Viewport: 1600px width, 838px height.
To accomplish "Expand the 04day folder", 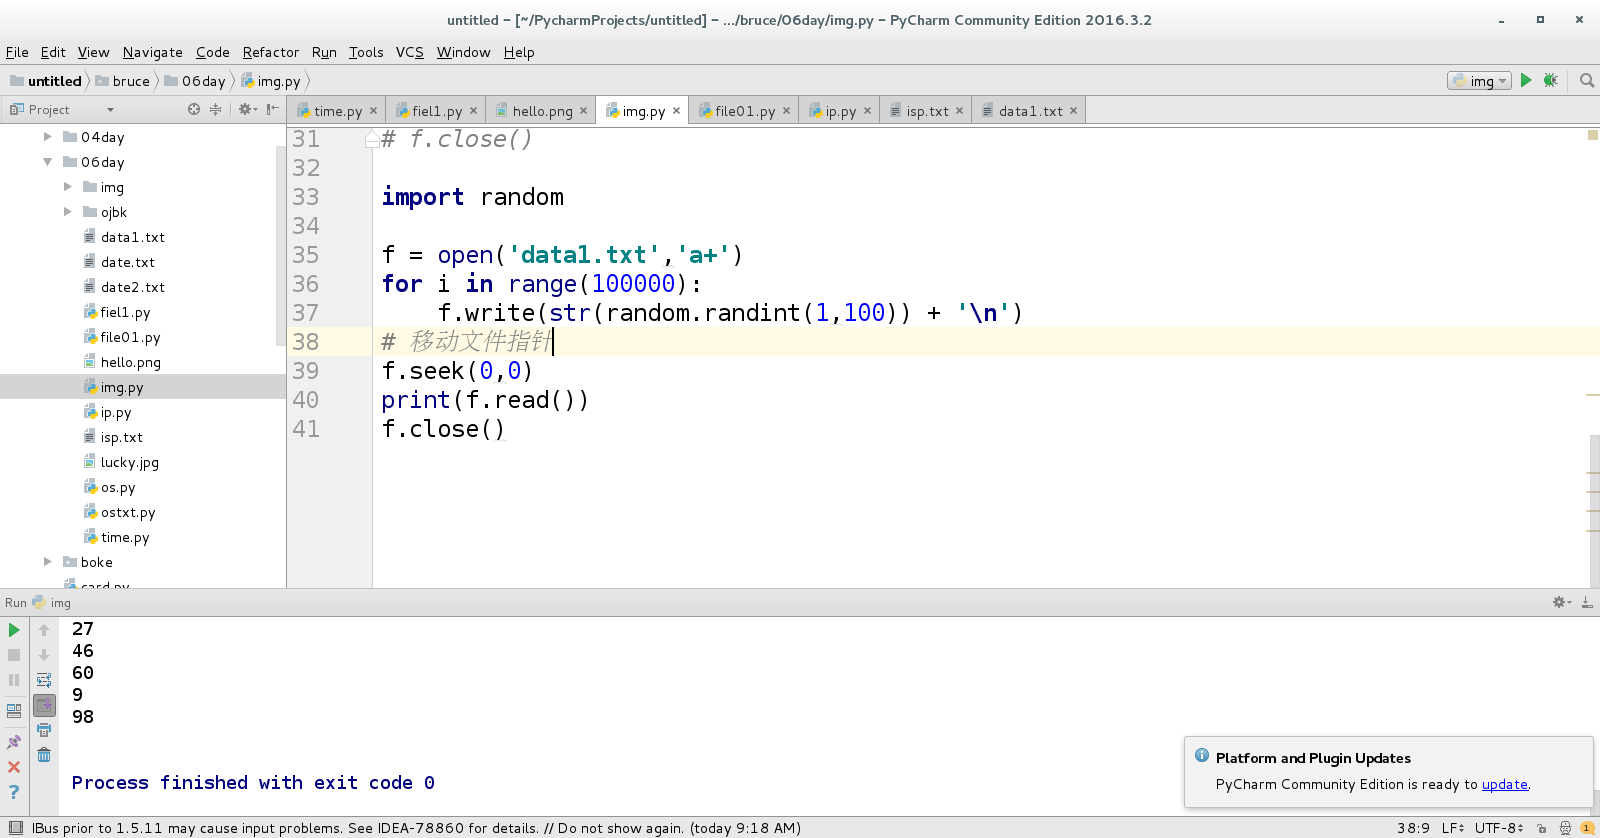I will [x=47, y=137].
